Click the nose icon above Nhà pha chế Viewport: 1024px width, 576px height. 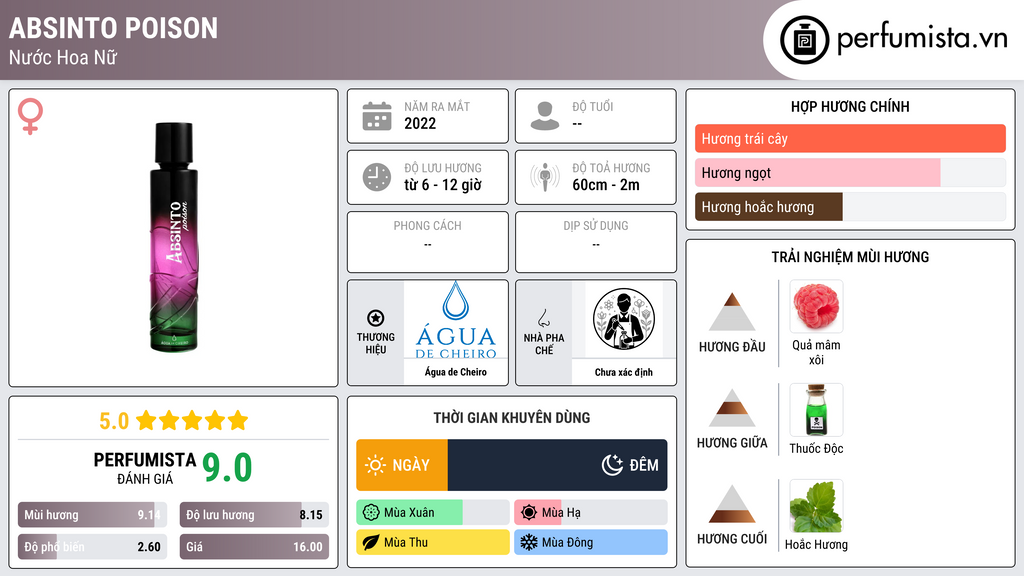(x=543, y=318)
